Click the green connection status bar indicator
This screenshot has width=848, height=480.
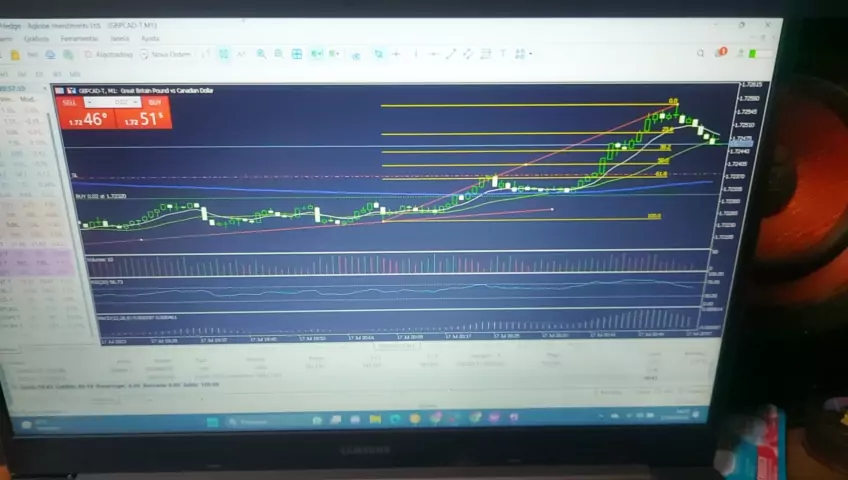(x=753, y=54)
